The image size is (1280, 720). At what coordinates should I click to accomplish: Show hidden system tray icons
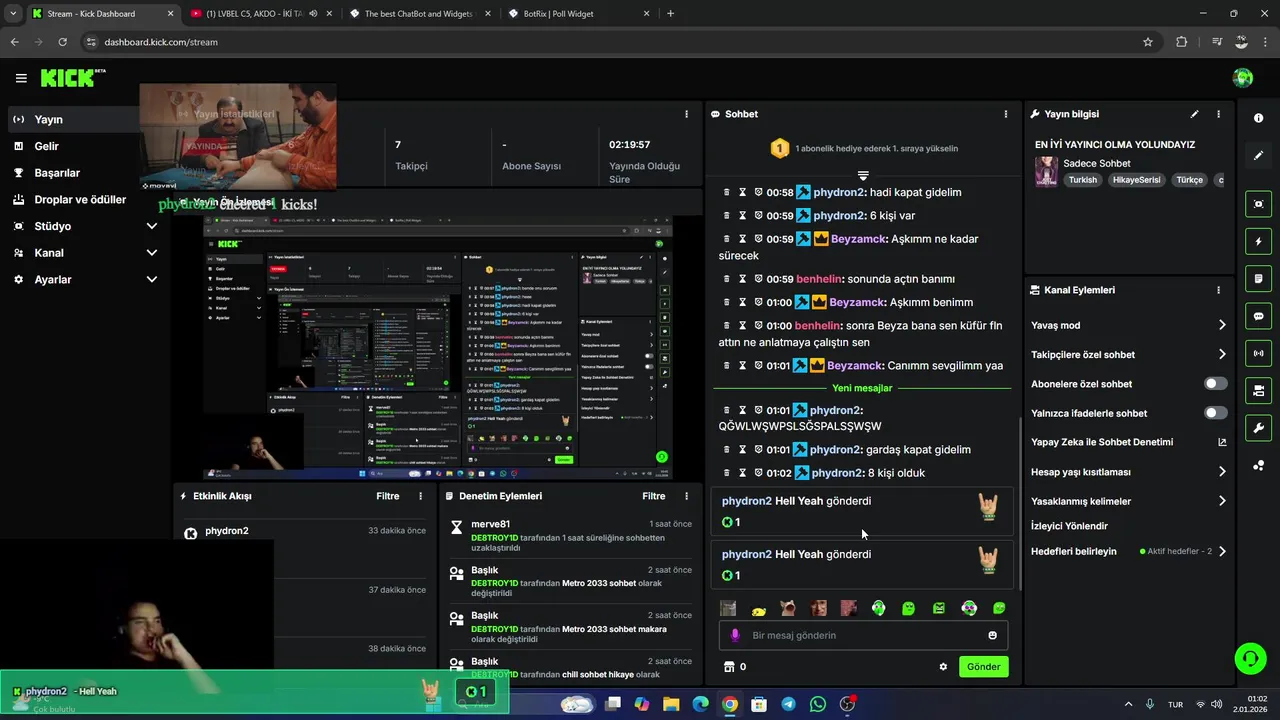pos(1128,704)
